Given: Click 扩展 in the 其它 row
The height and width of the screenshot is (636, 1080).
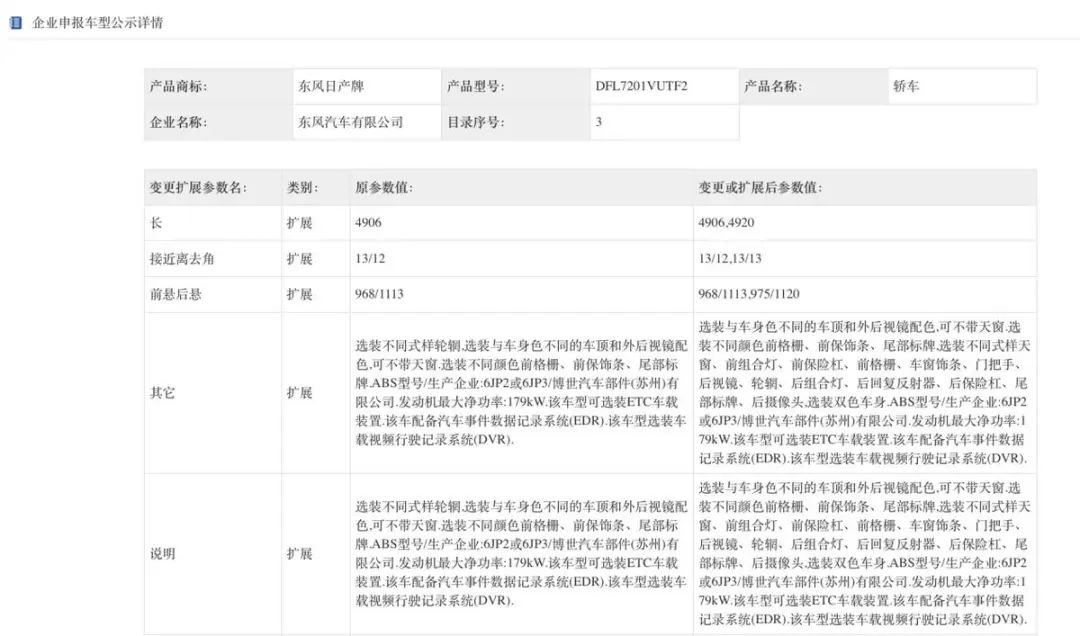Looking at the screenshot, I should [x=300, y=393].
